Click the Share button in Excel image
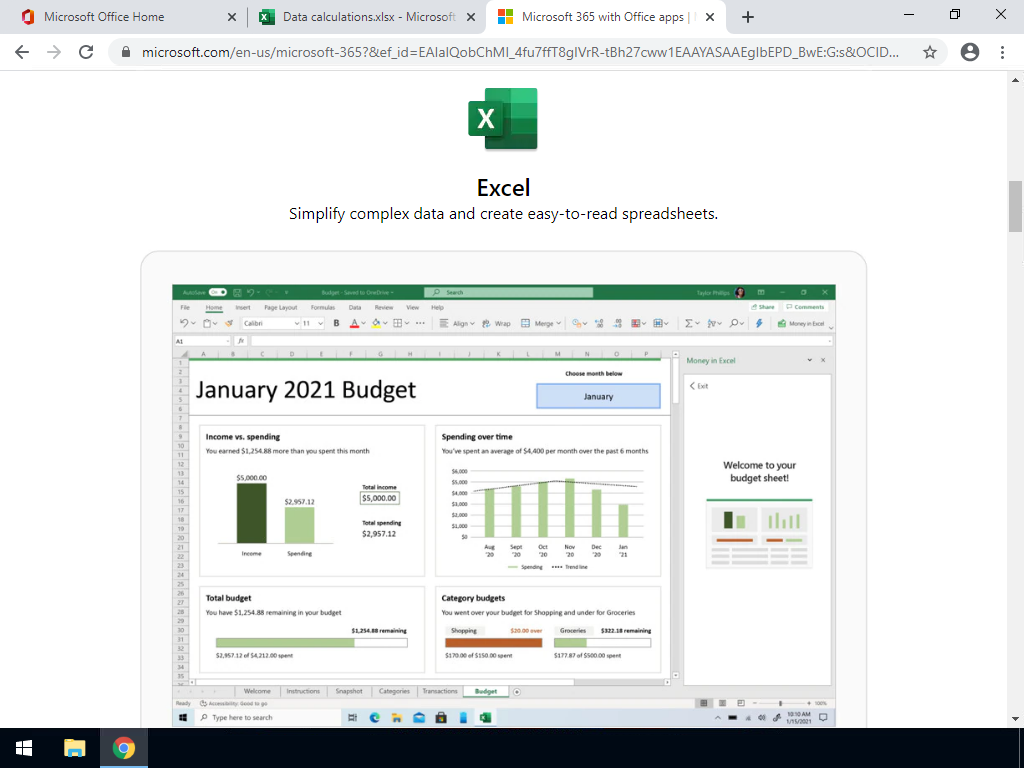The height and width of the screenshot is (768, 1024). 763,307
